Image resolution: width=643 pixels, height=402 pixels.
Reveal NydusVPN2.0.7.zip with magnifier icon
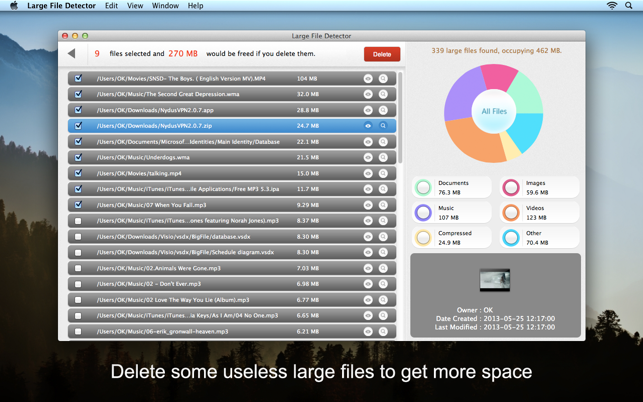[383, 126]
